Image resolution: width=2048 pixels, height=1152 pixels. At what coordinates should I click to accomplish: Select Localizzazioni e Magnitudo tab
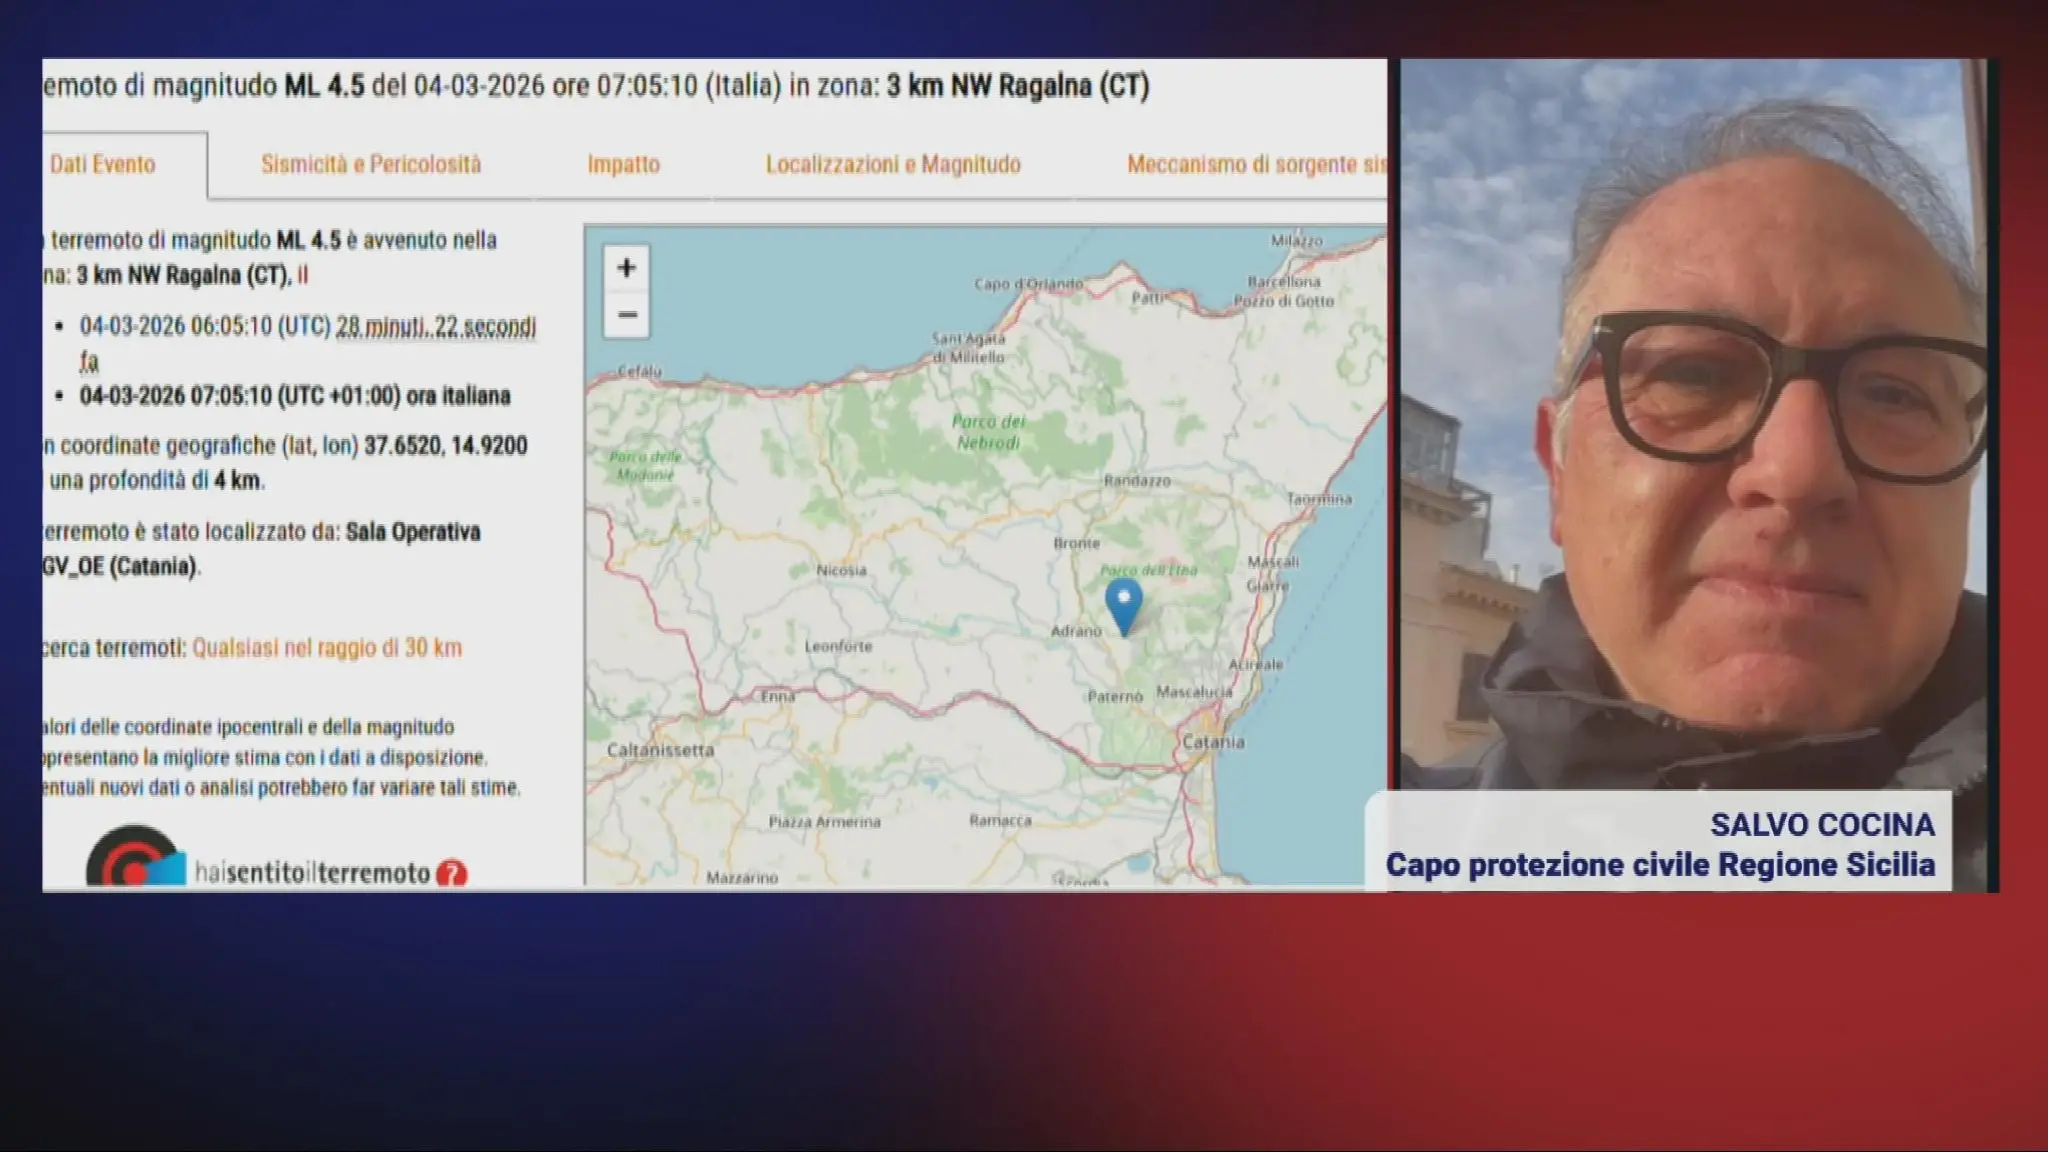(893, 164)
